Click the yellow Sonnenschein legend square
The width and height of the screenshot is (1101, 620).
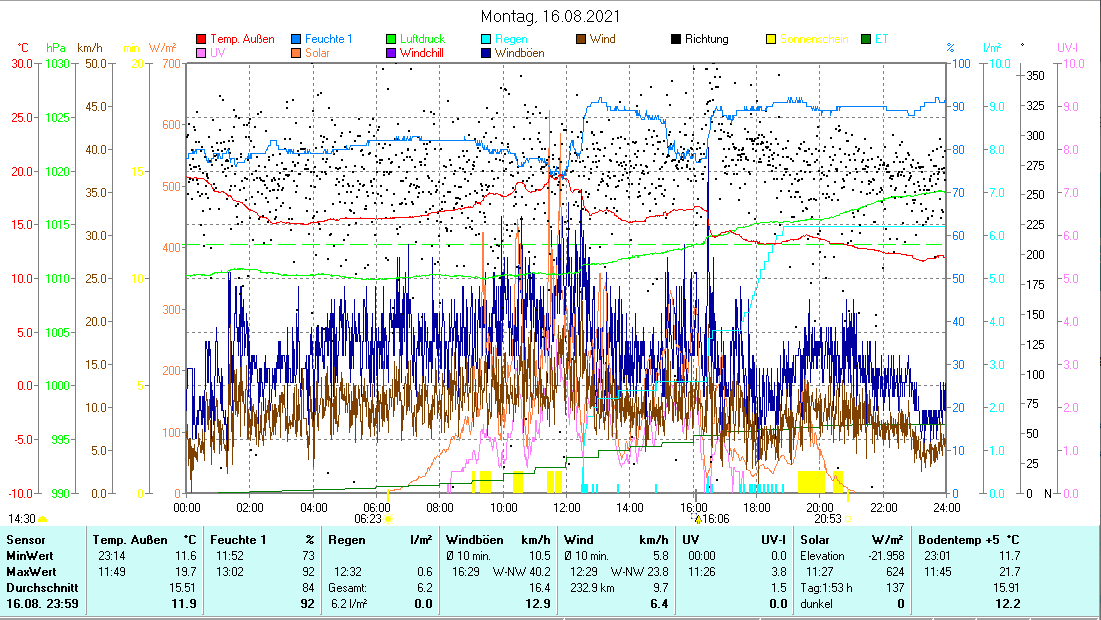coord(772,40)
